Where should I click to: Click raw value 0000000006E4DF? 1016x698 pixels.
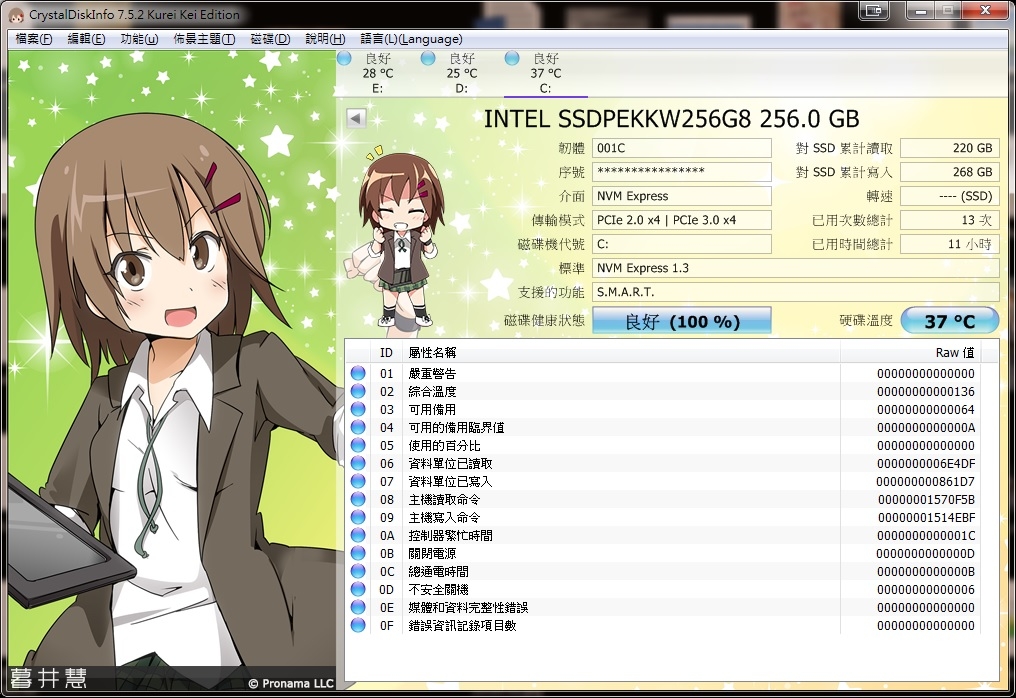[x=926, y=463]
